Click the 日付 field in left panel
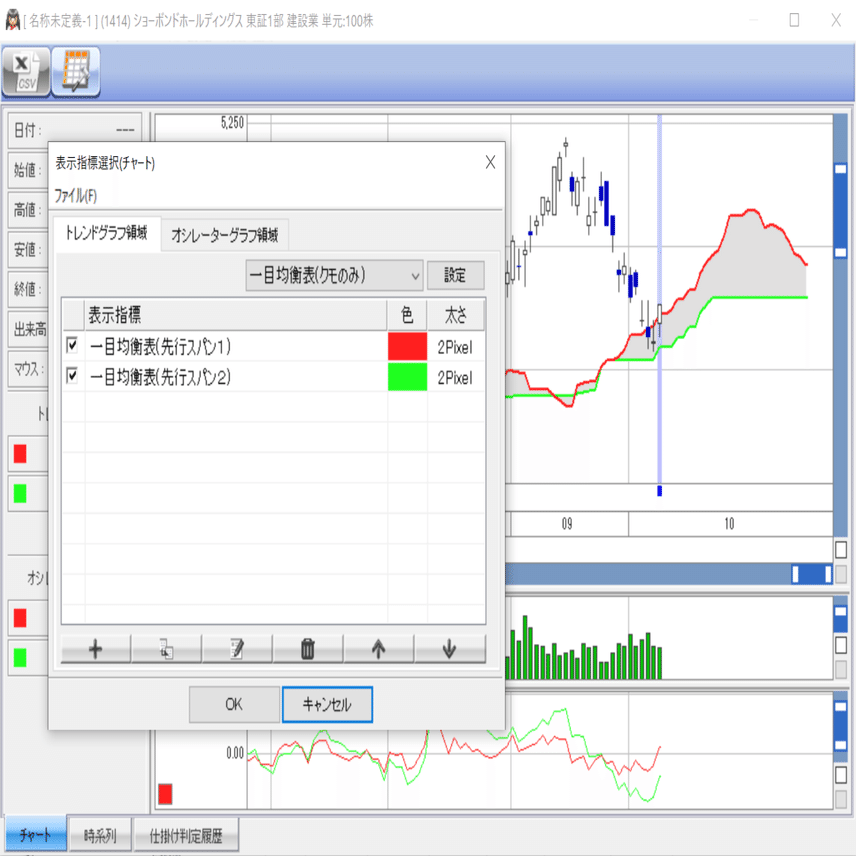This screenshot has width=856, height=856. [75, 130]
